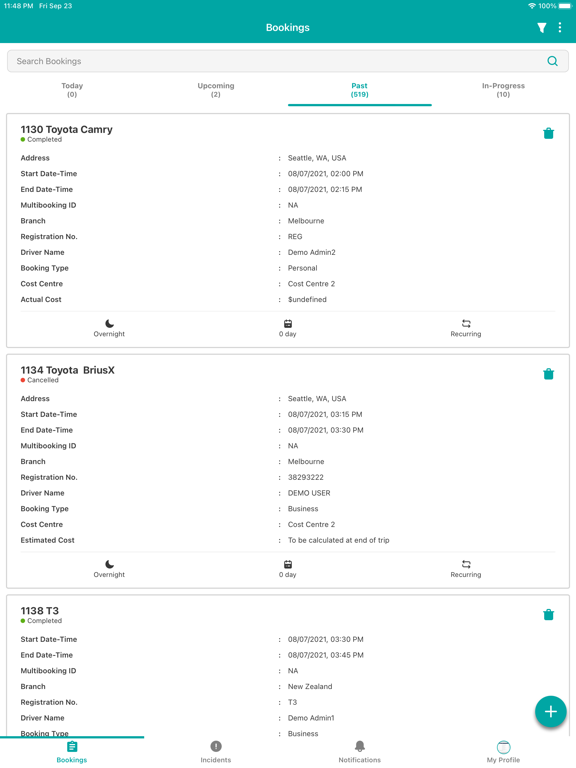Switch to the In-Progress tab
Screen dimensions: 576x768
[503, 90]
